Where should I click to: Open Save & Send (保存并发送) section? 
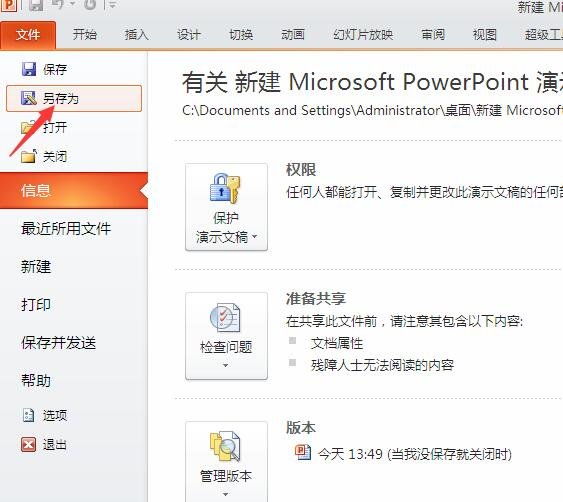(59, 343)
